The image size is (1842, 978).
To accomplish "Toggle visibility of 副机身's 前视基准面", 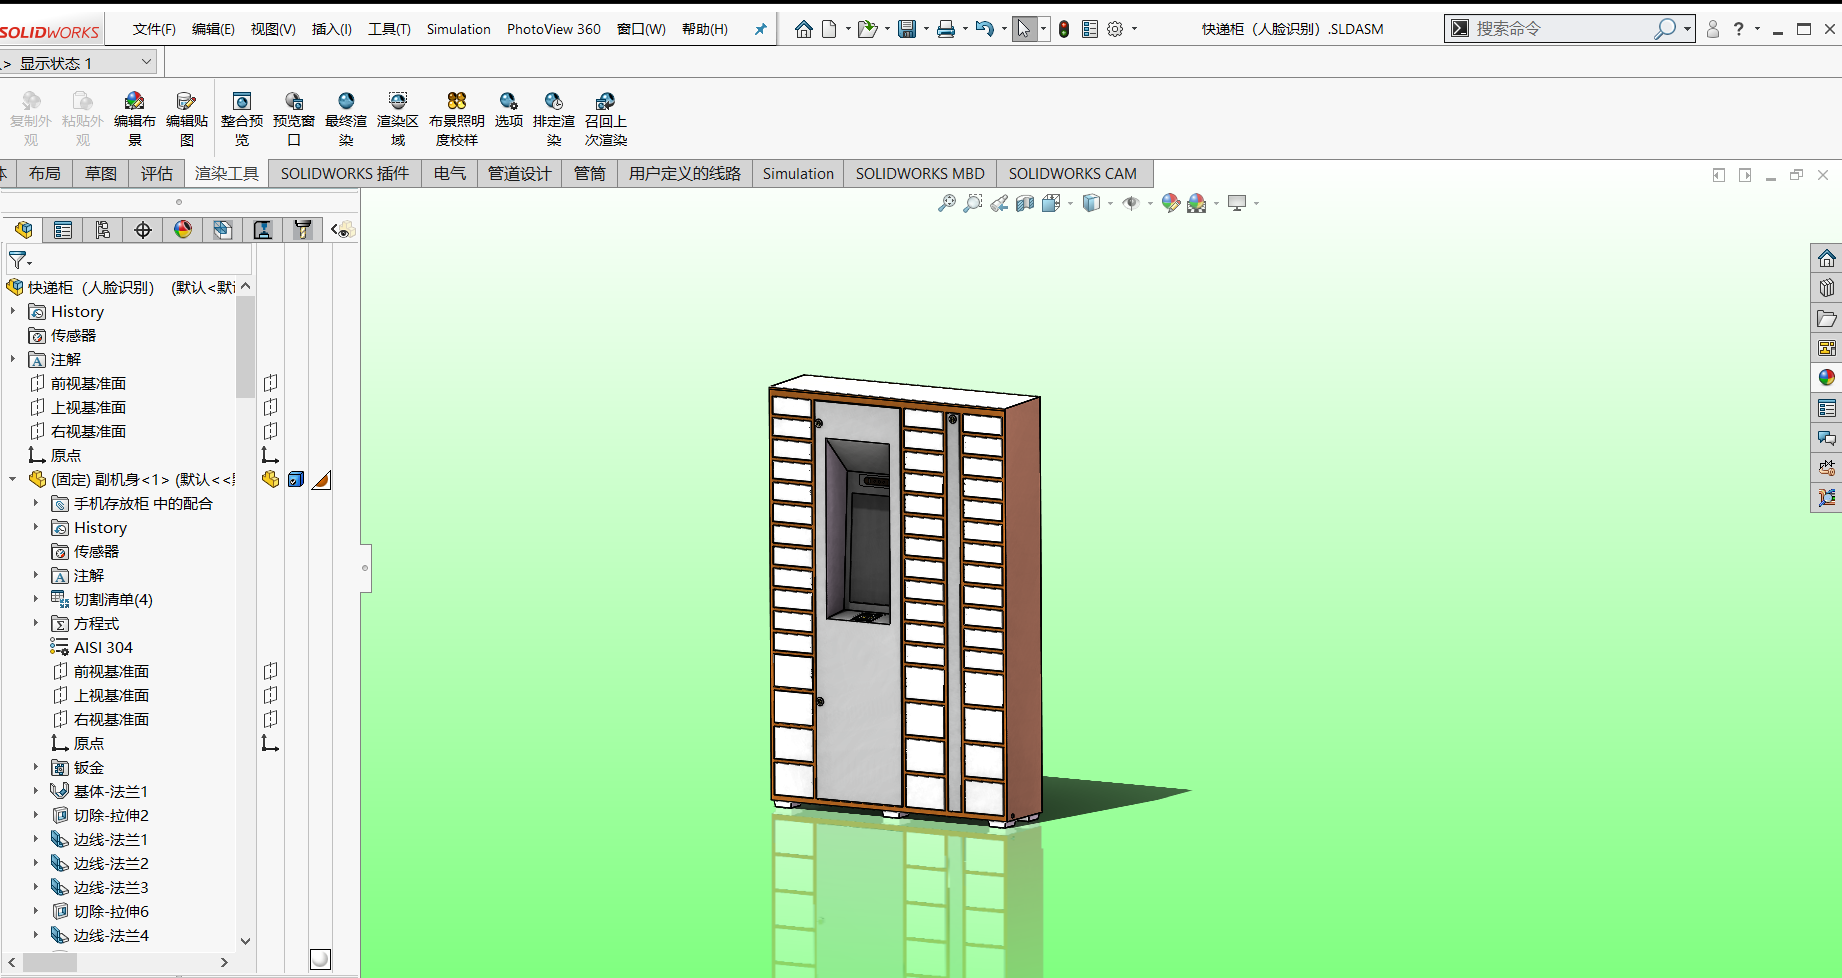I will (270, 671).
